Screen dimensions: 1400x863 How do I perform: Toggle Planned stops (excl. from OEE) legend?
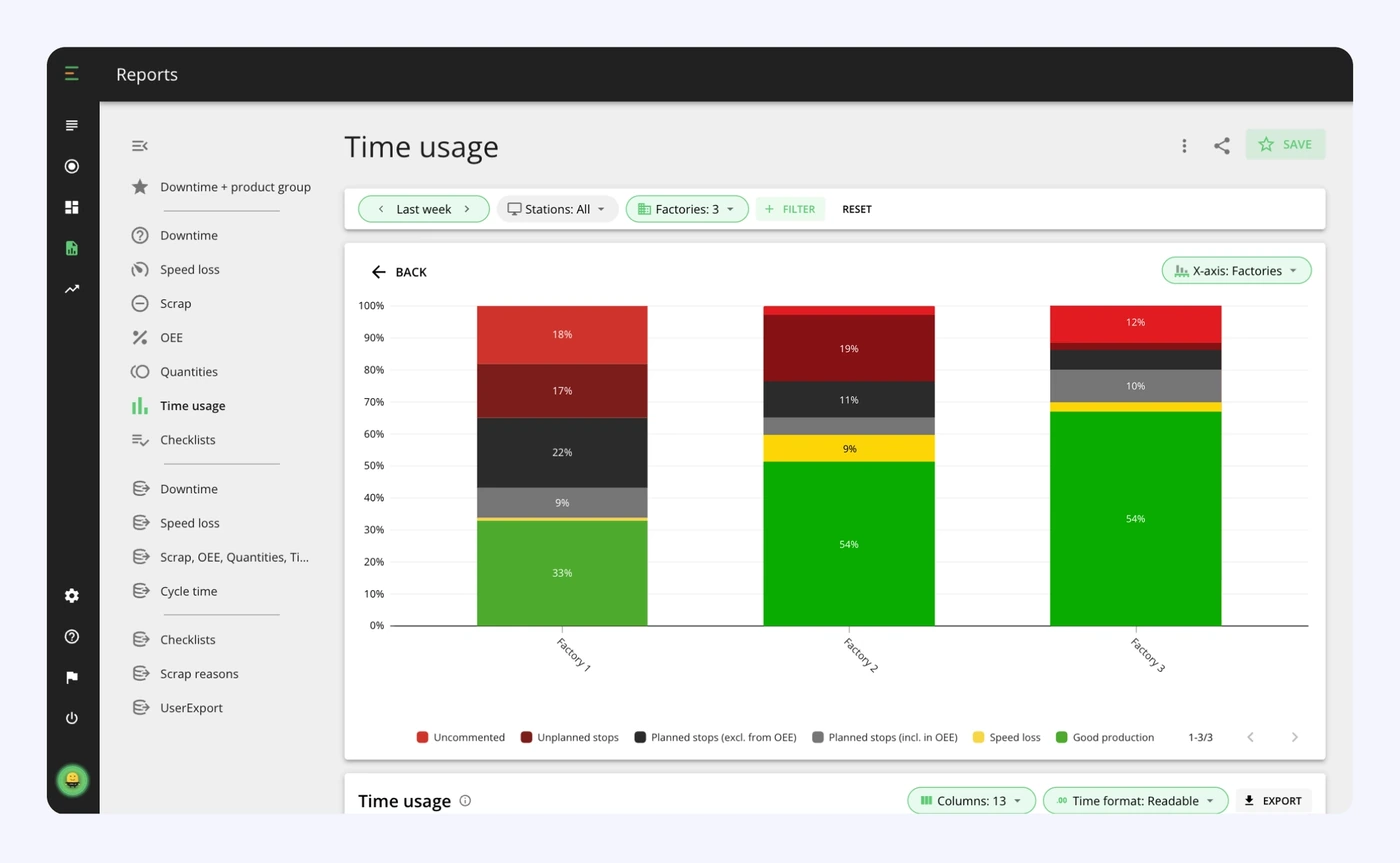point(715,737)
